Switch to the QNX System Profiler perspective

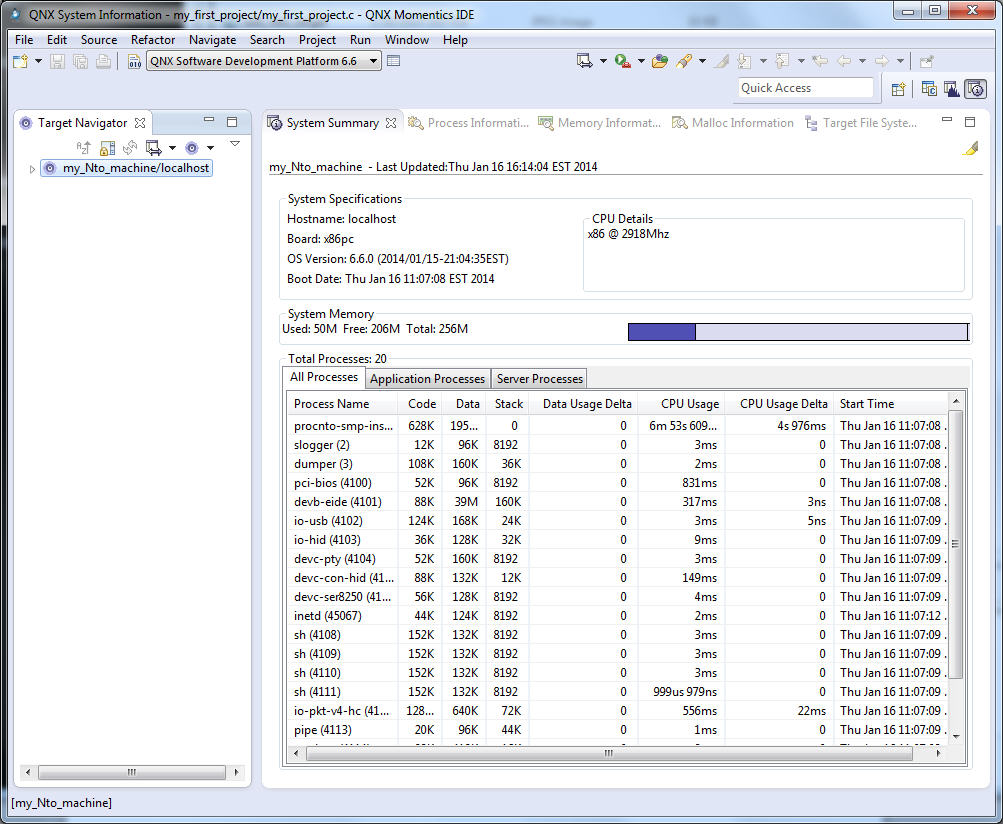[x=952, y=89]
